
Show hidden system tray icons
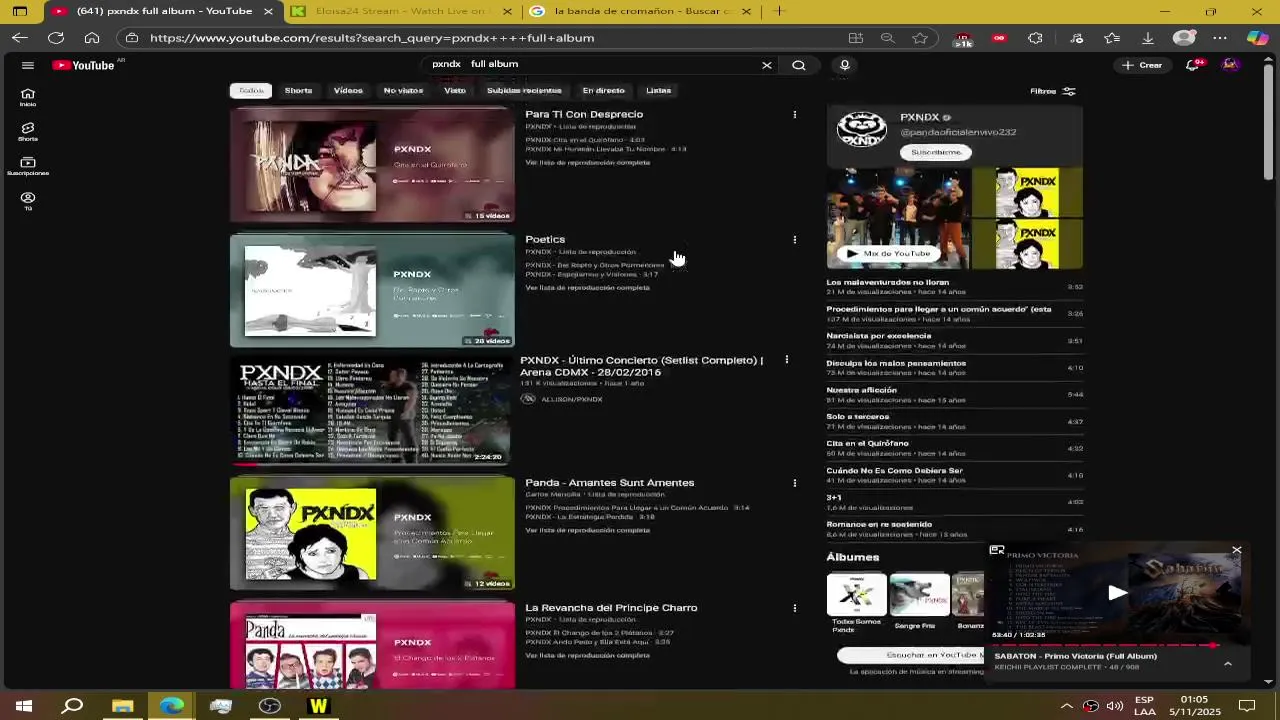point(1067,706)
